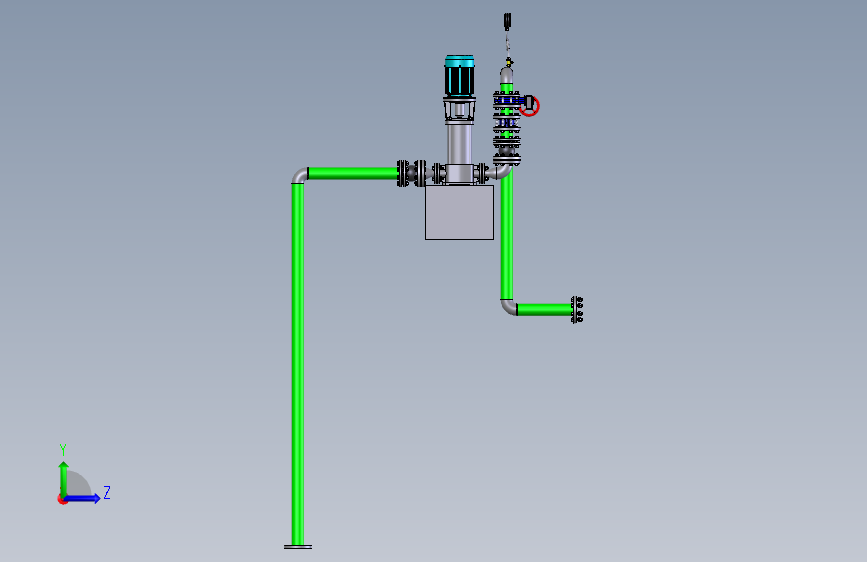Select the vertical green pipe below the valve
Viewport: 867px width, 562px height.
click(x=506, y=235)
